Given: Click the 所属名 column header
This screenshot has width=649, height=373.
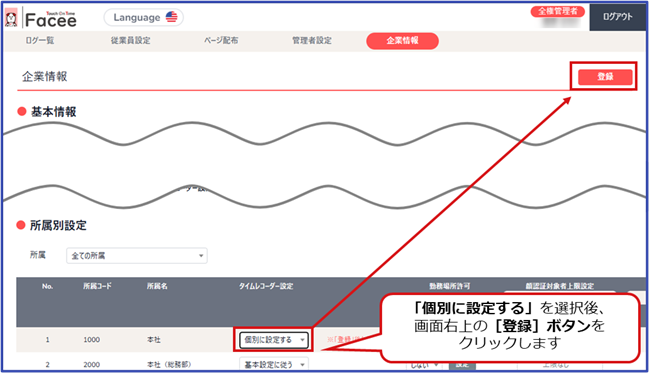Looking at the screenshot, I should point(157,286).
